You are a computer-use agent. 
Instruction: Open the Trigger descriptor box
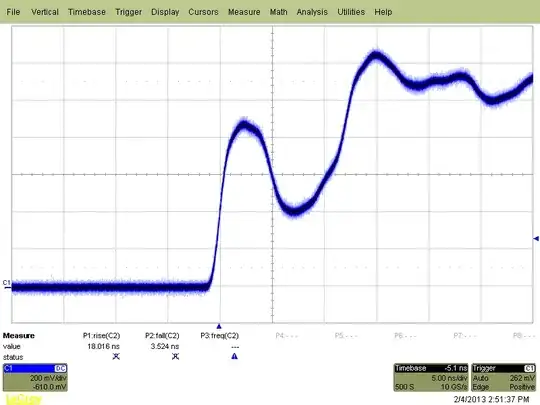(x=504, y=377)
